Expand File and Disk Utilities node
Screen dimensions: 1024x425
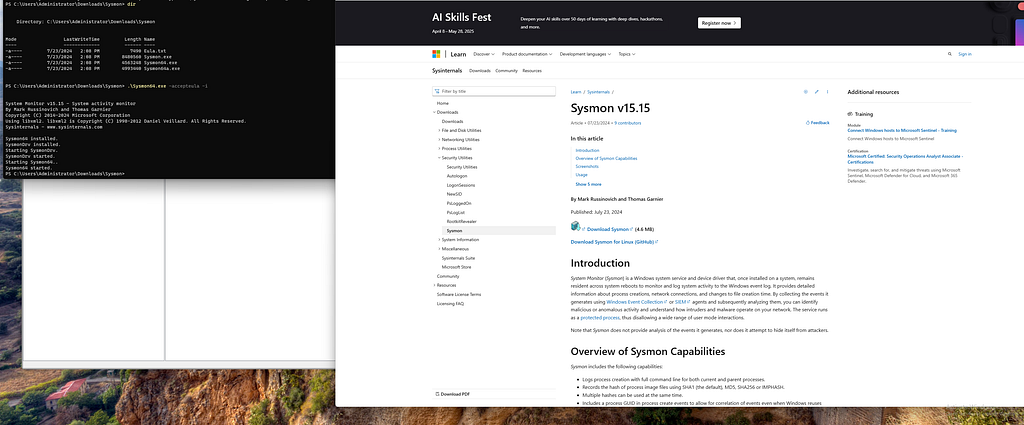[x=440, y=131]
